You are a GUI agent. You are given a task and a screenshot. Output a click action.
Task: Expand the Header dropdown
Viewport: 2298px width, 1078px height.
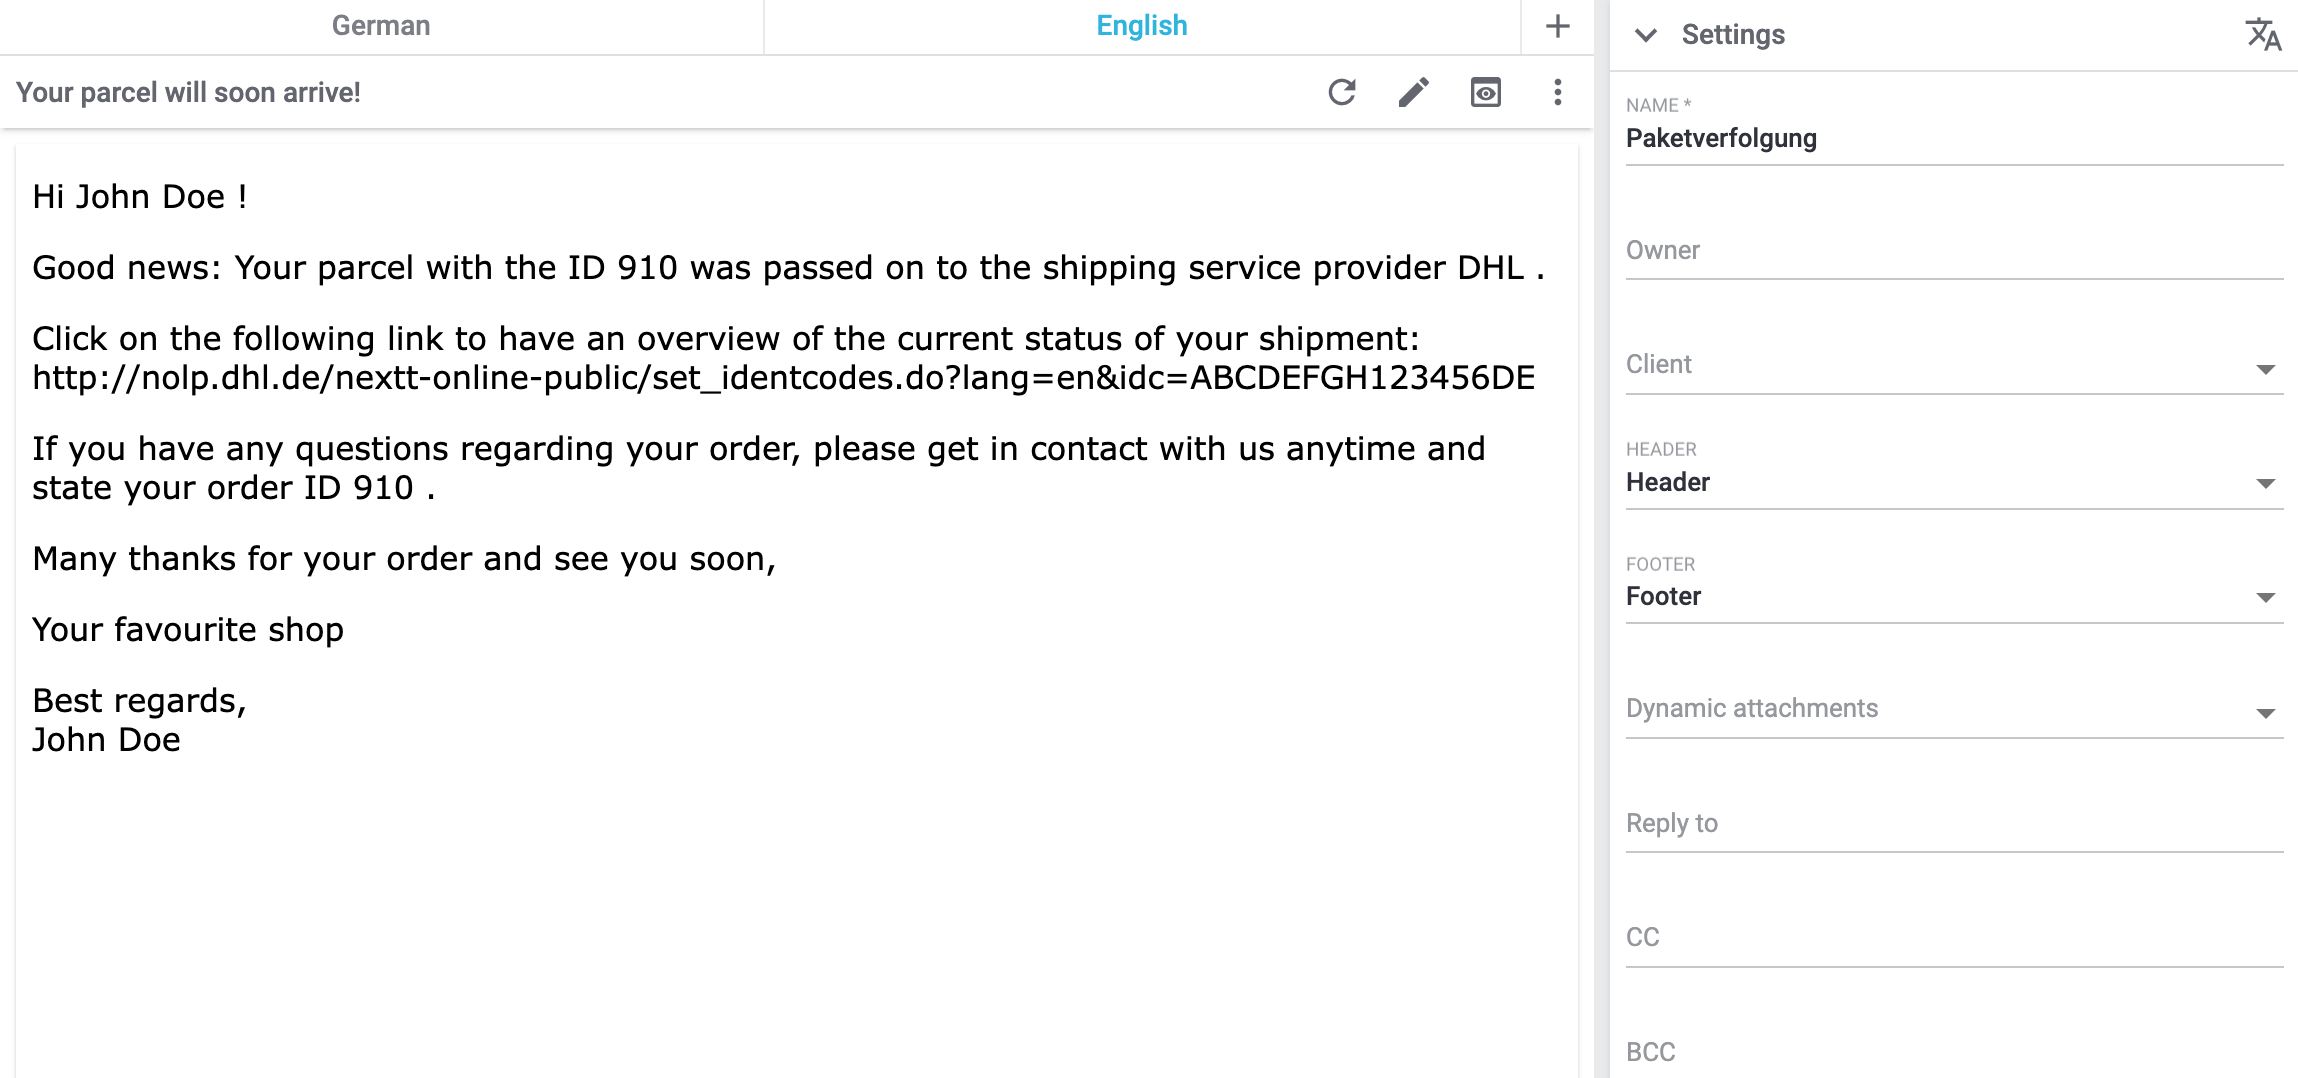coord(1953,482)
